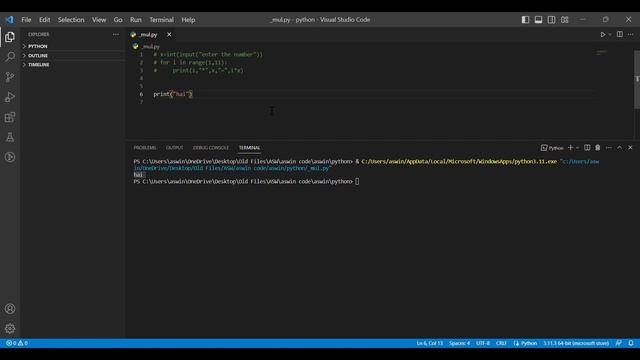Run Python file with play button

pos(602,35)
